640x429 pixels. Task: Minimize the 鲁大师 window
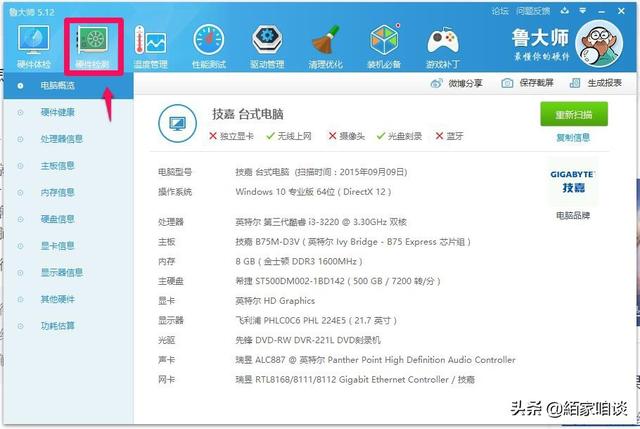[x=602, y=11]
